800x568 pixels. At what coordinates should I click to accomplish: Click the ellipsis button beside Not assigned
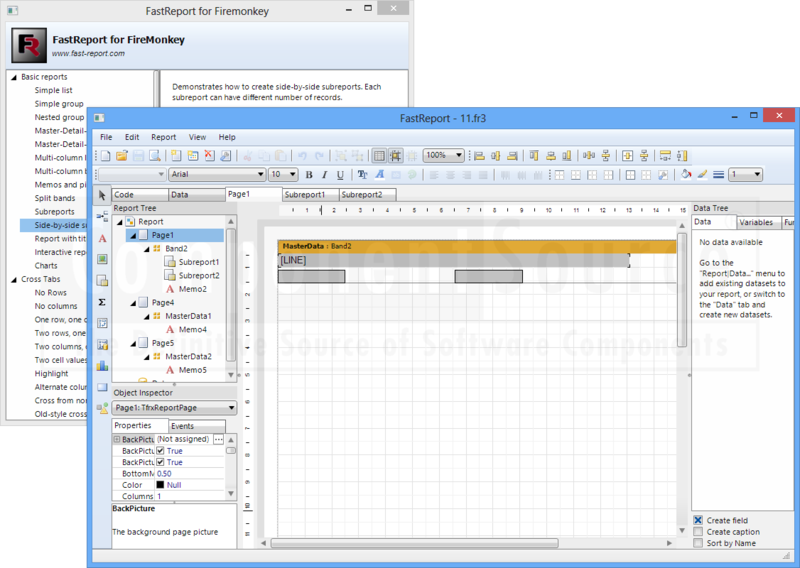[x=218, y=439]
